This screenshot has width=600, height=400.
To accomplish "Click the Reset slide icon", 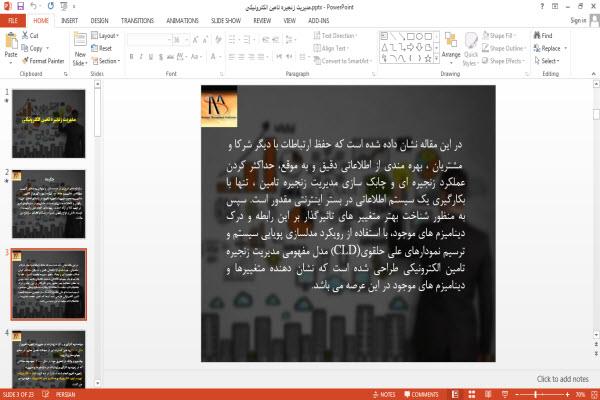I will (x=95, y=48).
